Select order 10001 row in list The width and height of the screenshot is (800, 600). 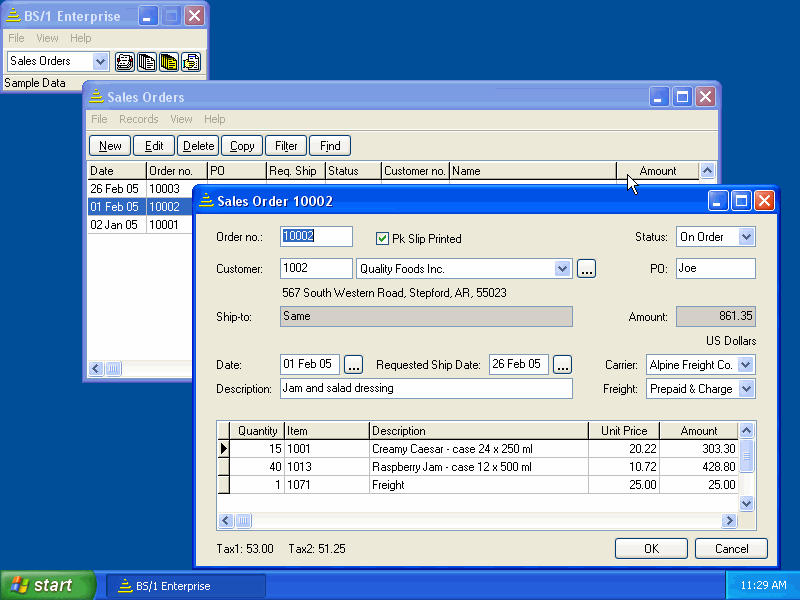click(x=140, y=224)
